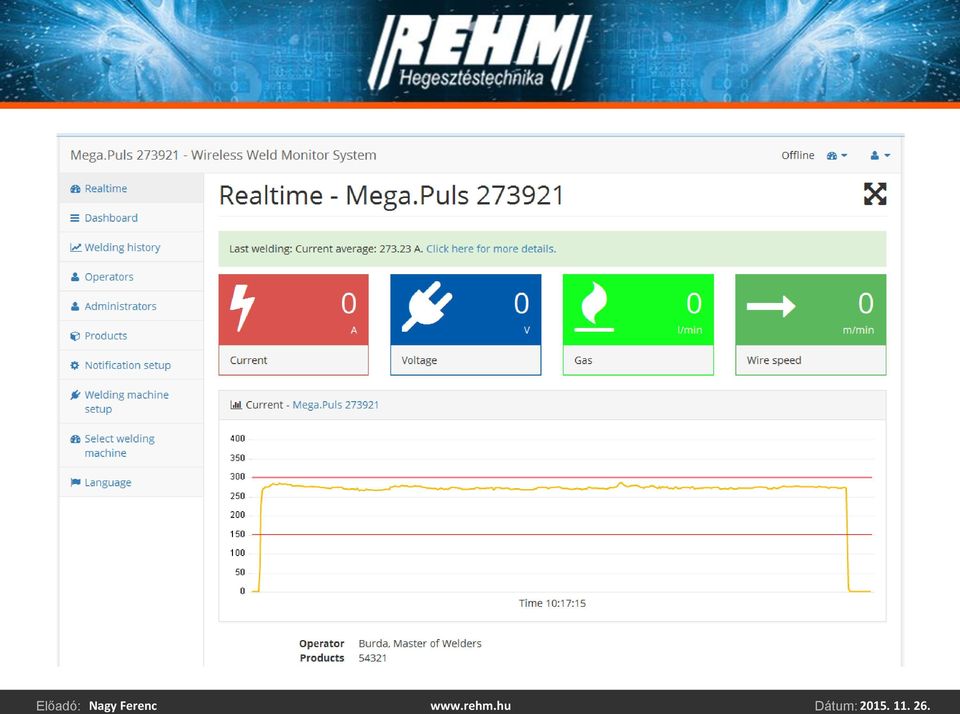The width and height of the screenshot is (960, 714).
Task: Click the Select welding machine gauge icon
Action: tap(75, 438)
